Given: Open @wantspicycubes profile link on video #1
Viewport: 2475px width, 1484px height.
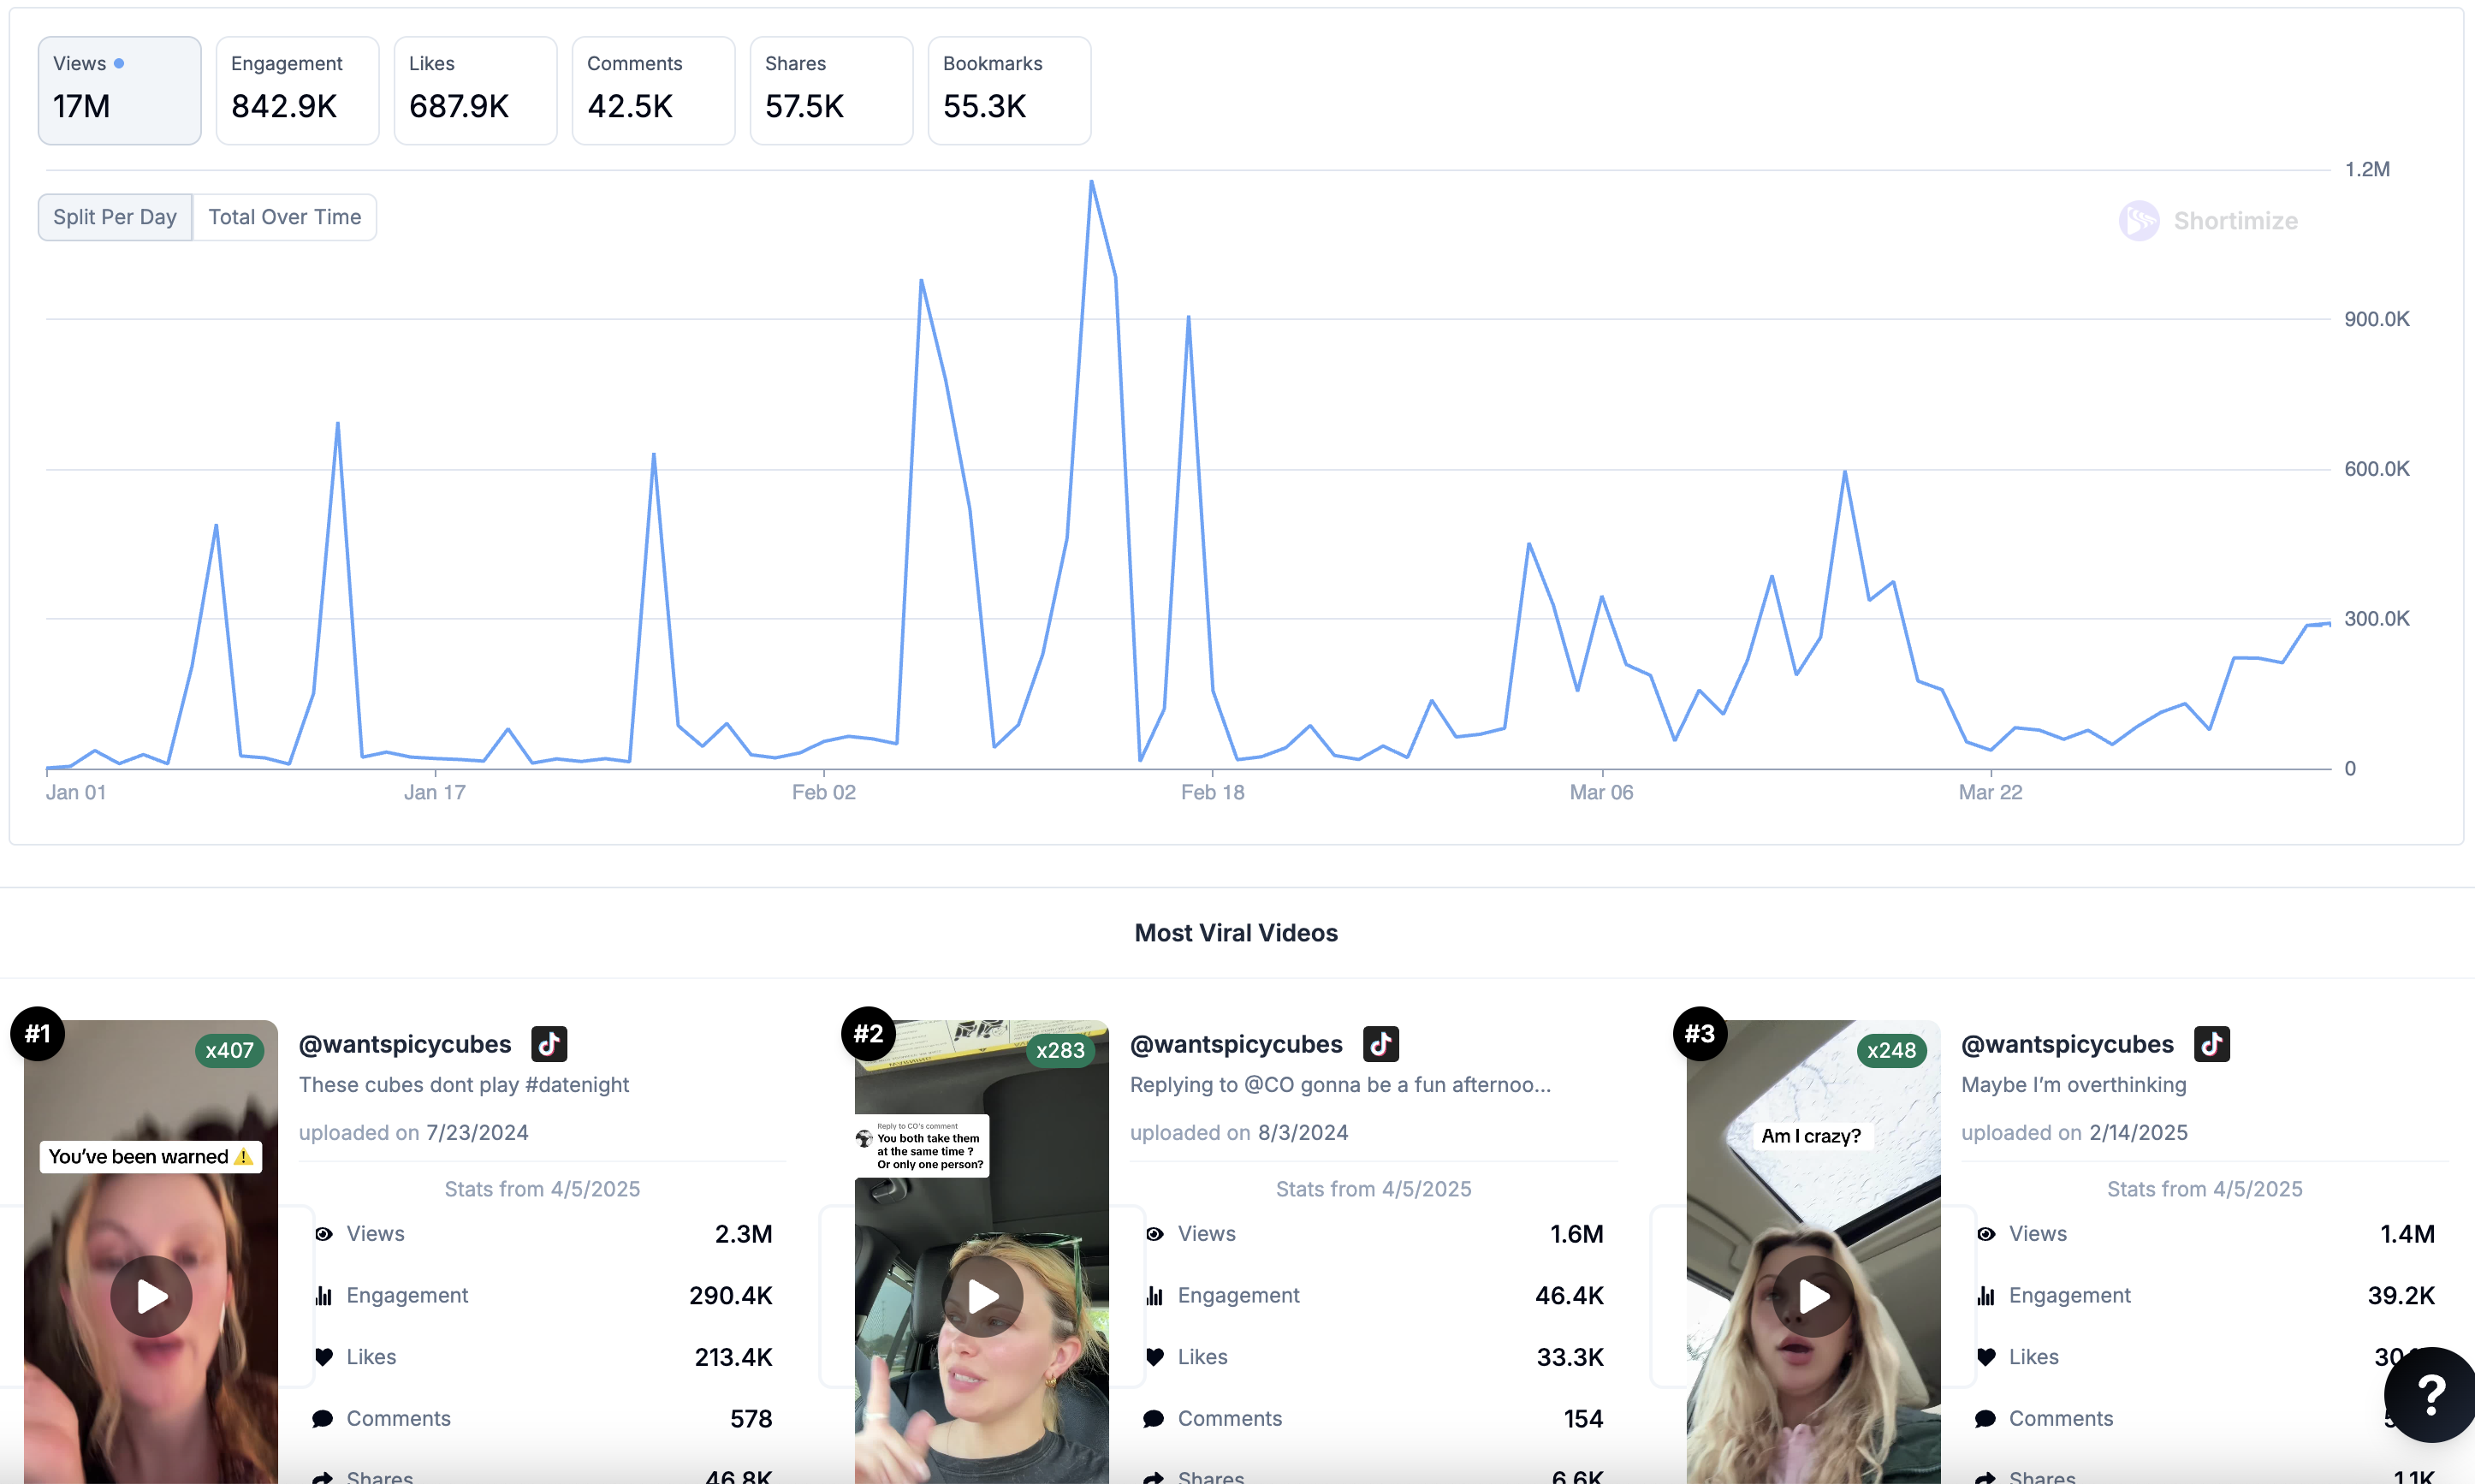Looking at the screenshot, I should click(405, 1044).
